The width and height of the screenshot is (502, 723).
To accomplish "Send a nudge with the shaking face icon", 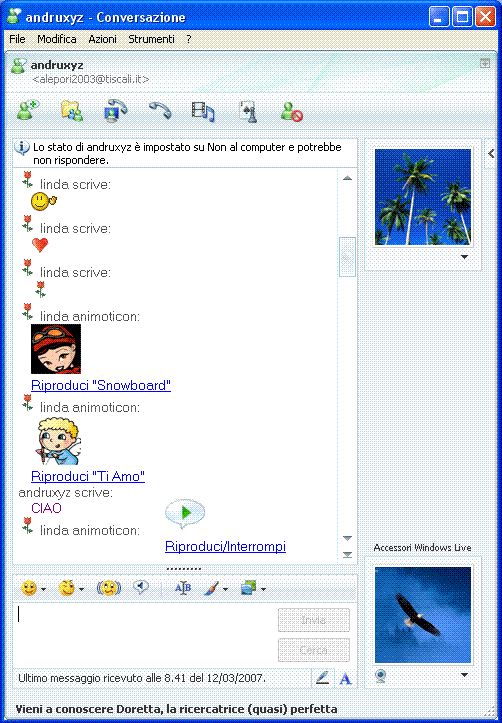I will (109, 588).
